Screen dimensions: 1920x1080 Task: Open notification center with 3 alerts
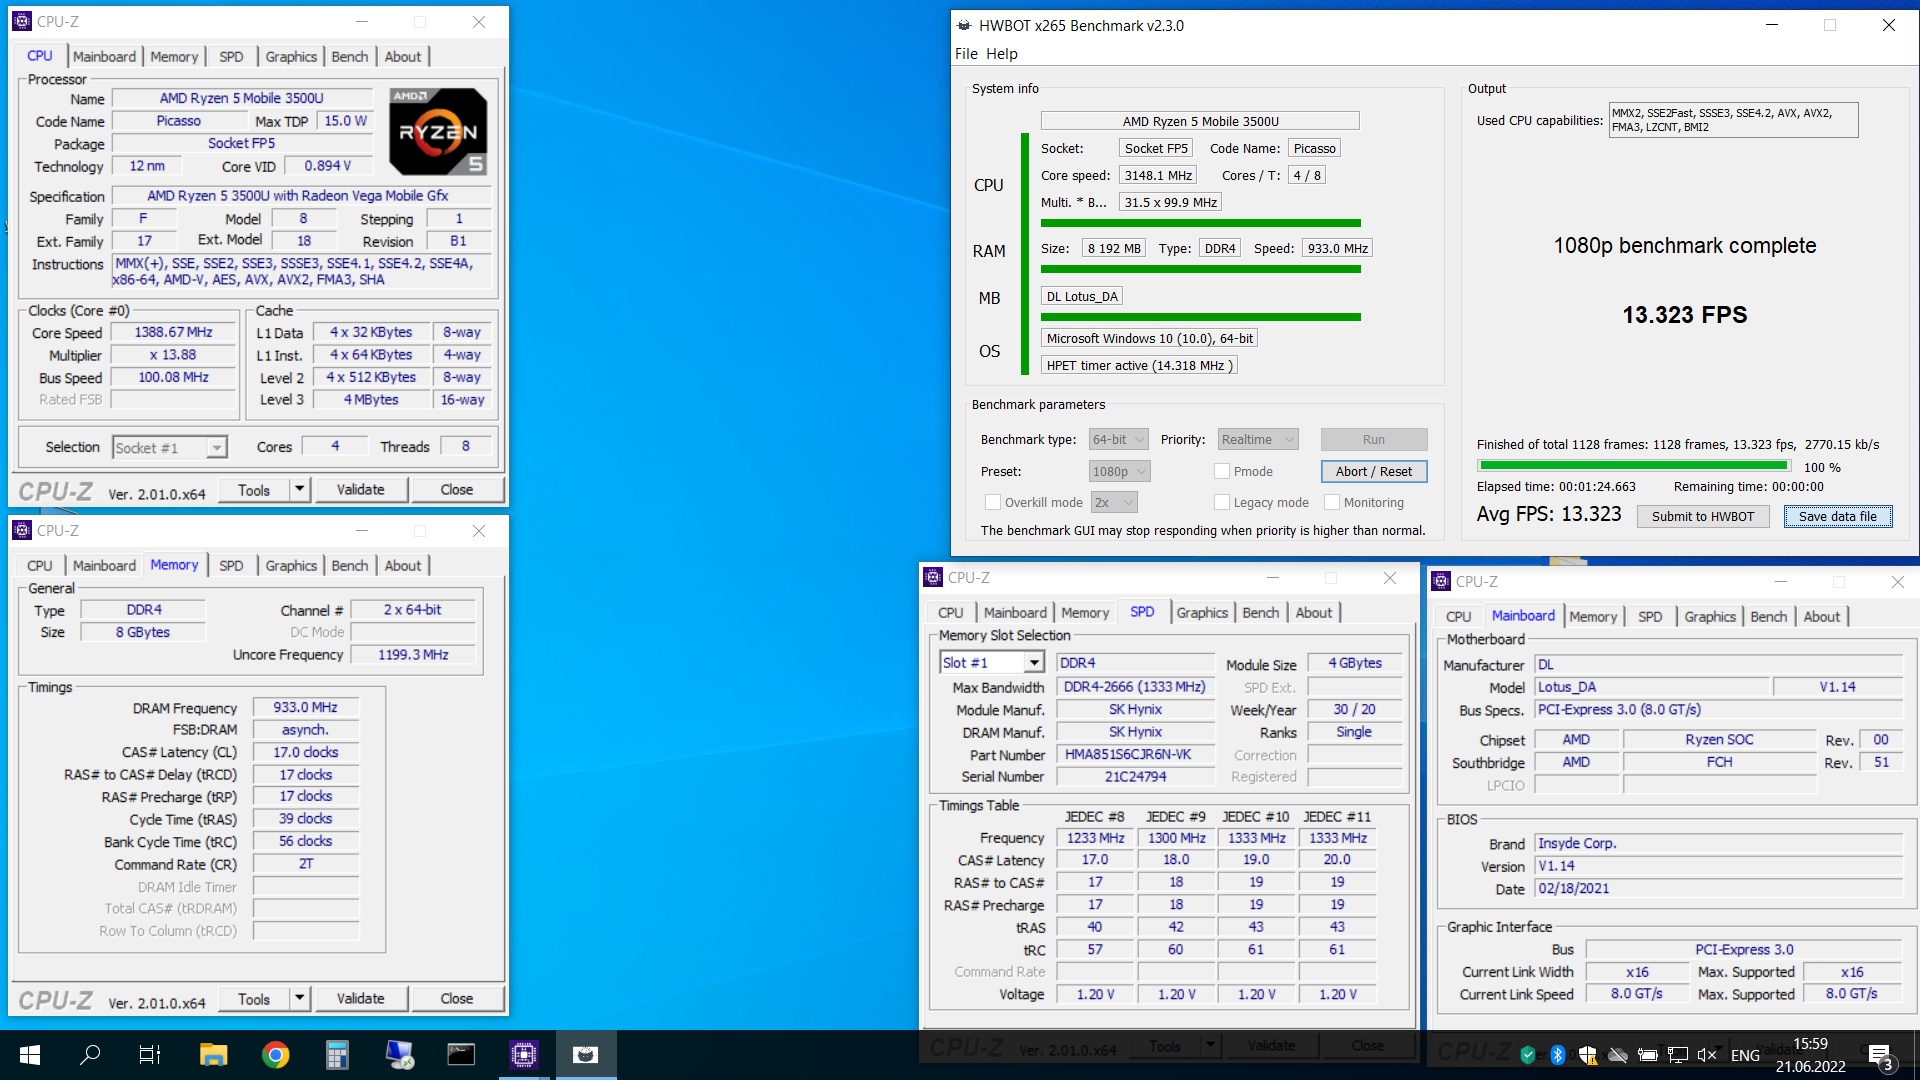[x=1880, y=1057]
